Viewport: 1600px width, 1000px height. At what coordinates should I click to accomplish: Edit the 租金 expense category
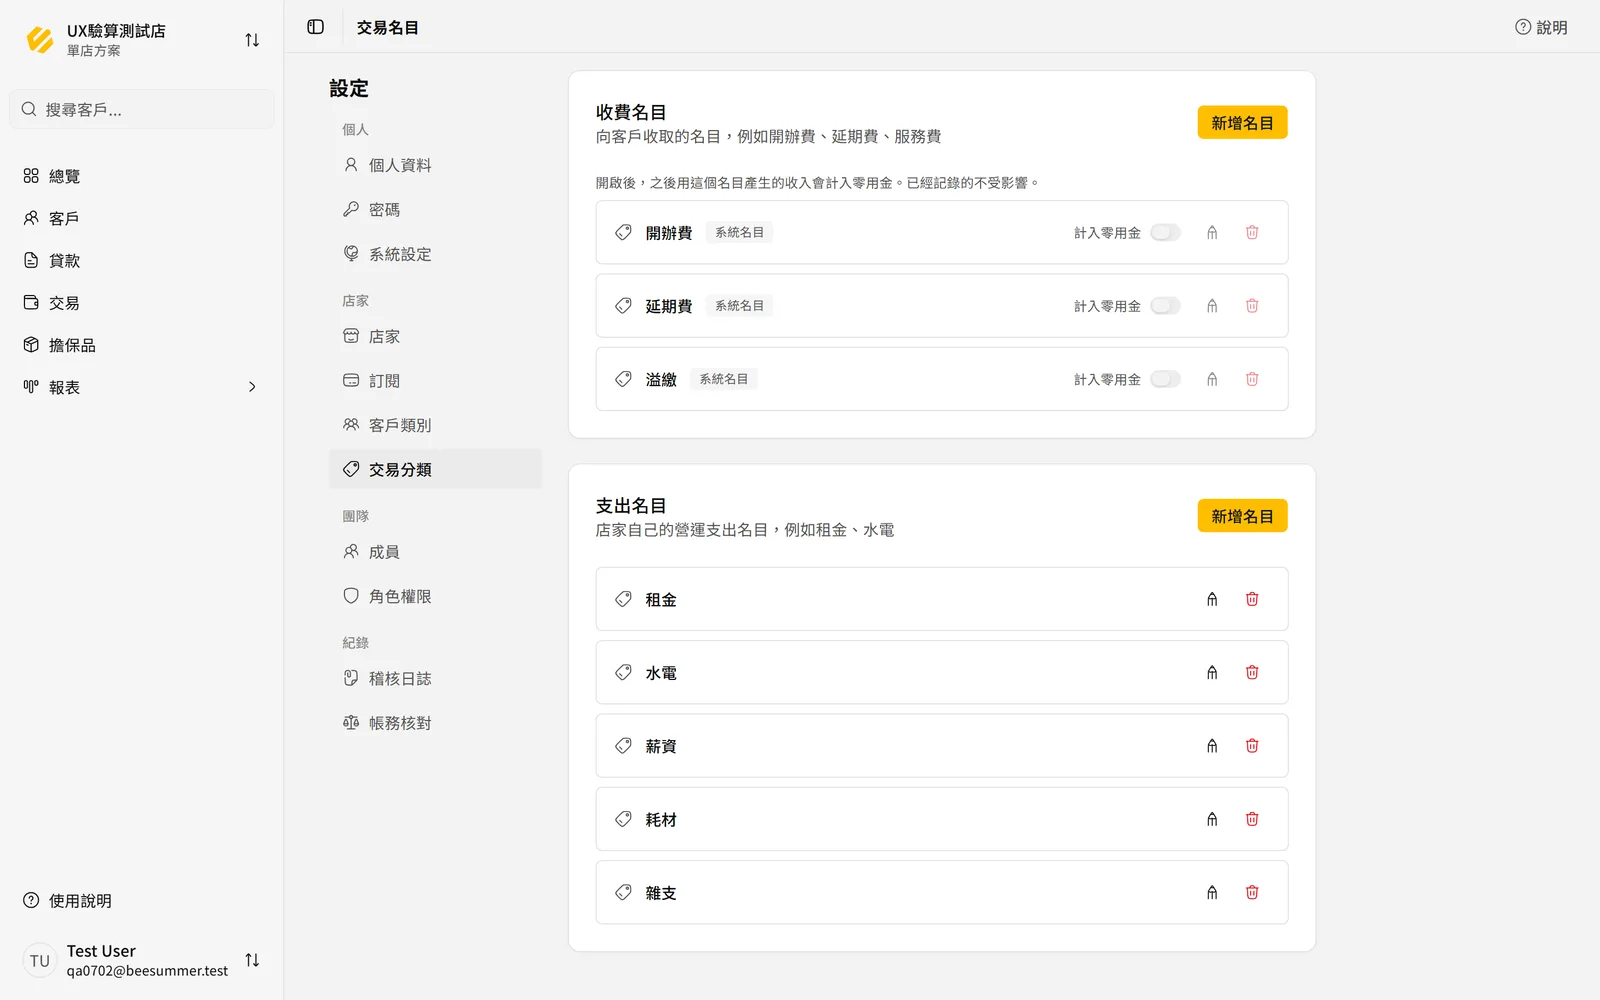pyautogui.click(x=1212, y=599)
